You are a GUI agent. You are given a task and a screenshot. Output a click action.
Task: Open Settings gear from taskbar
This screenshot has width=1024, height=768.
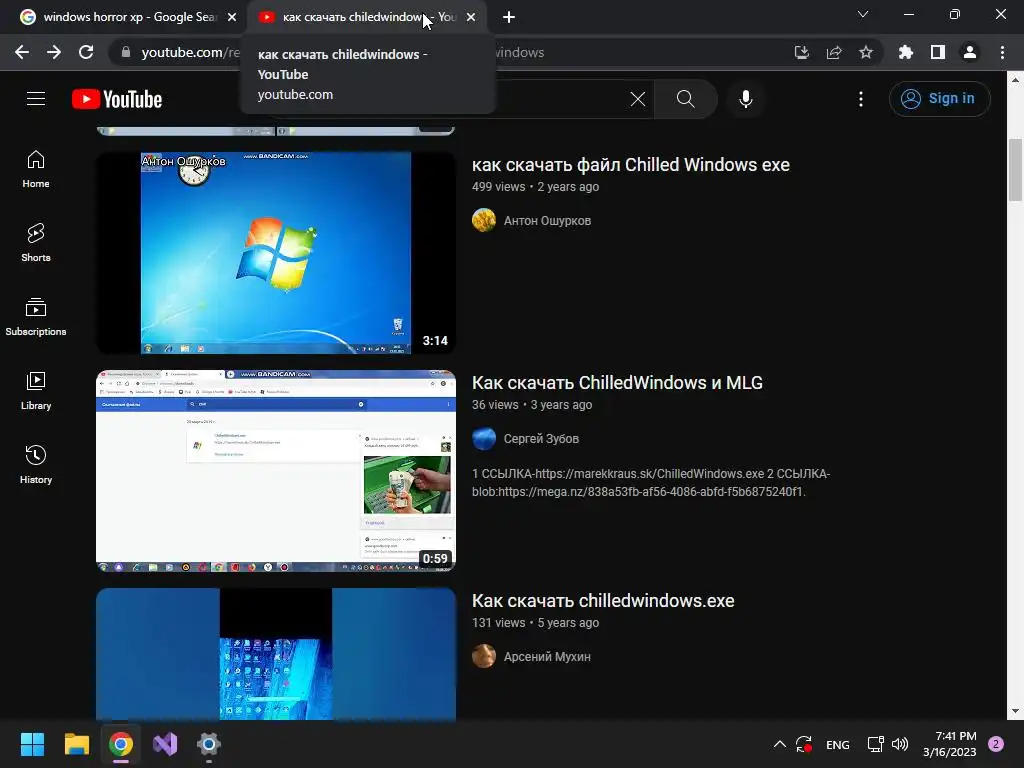[208, 744]
